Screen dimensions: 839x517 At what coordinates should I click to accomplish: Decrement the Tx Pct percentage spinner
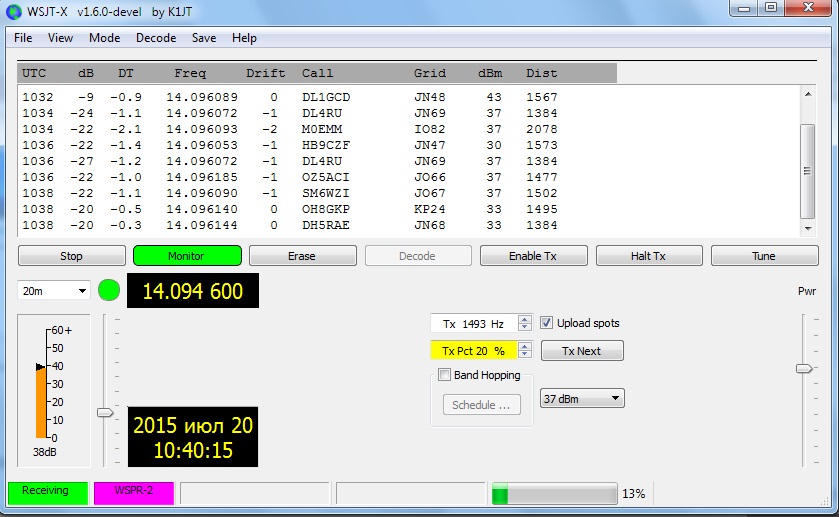pyautogui.click(x=525, y=355)
